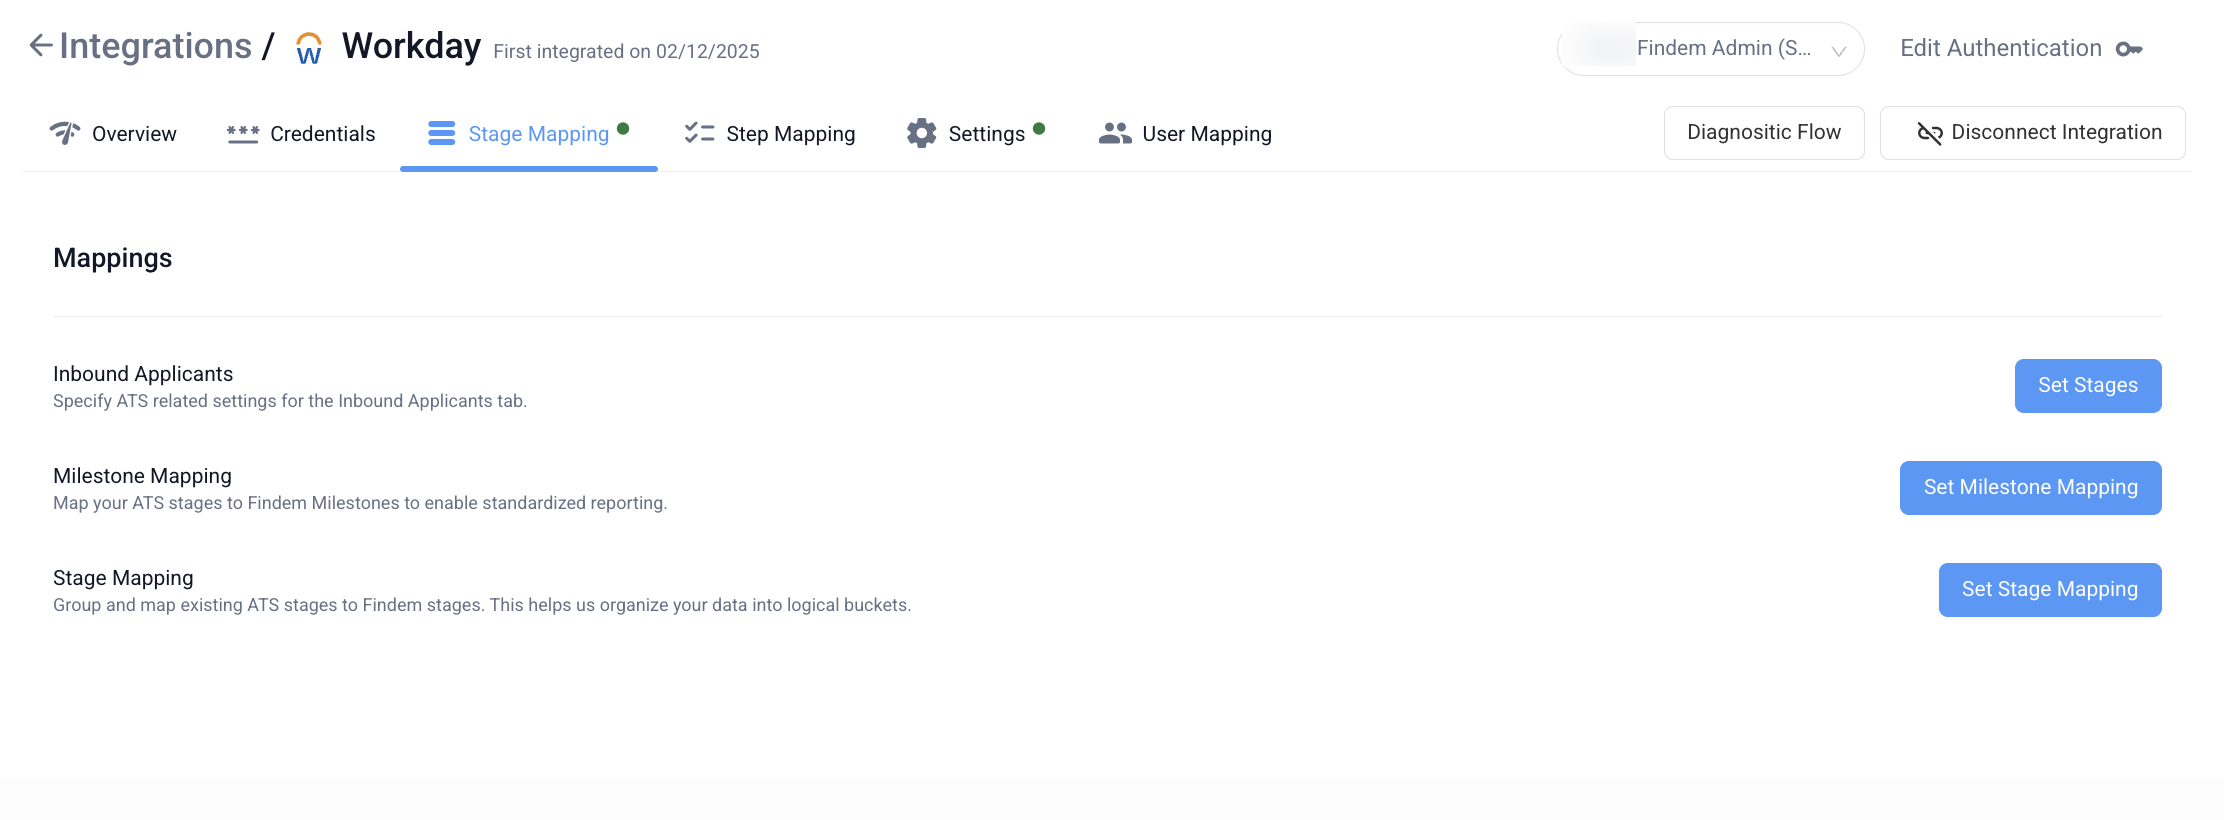Click the Set Stage Mapping button
Image resolution: width=2224 pixels, height=820 pixels.
(2050, 590)
